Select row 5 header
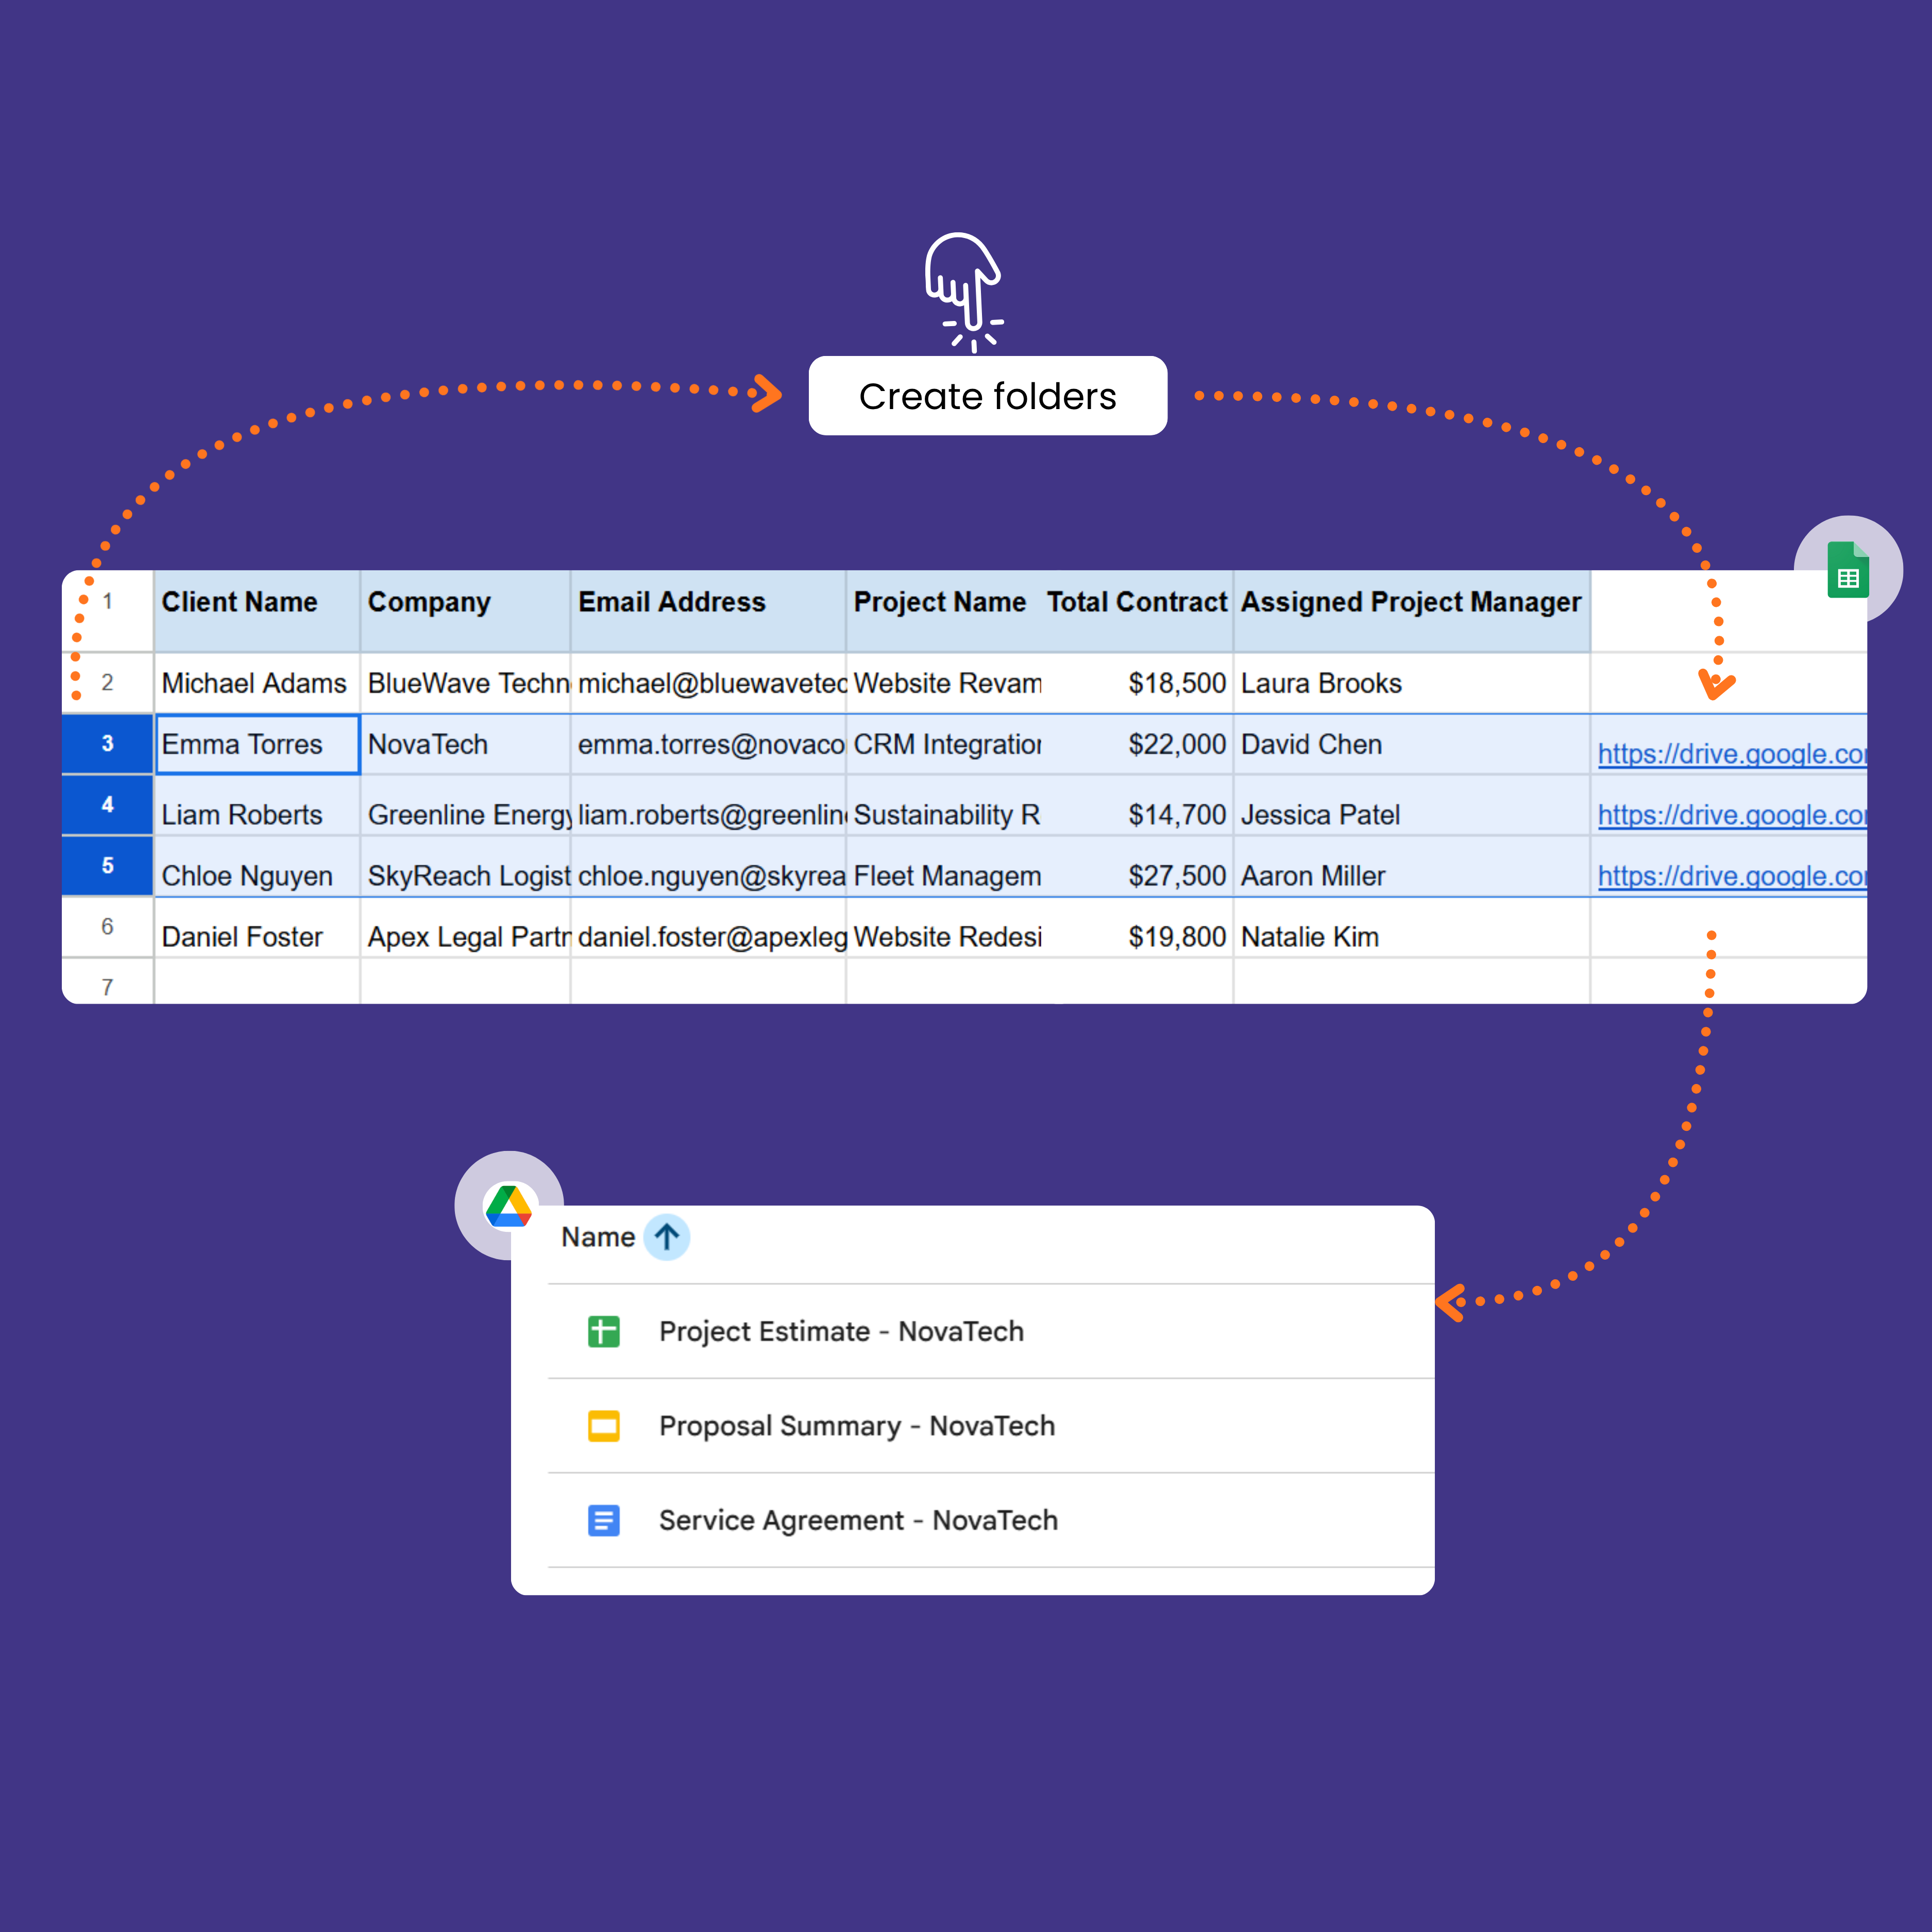 [107, 866]
